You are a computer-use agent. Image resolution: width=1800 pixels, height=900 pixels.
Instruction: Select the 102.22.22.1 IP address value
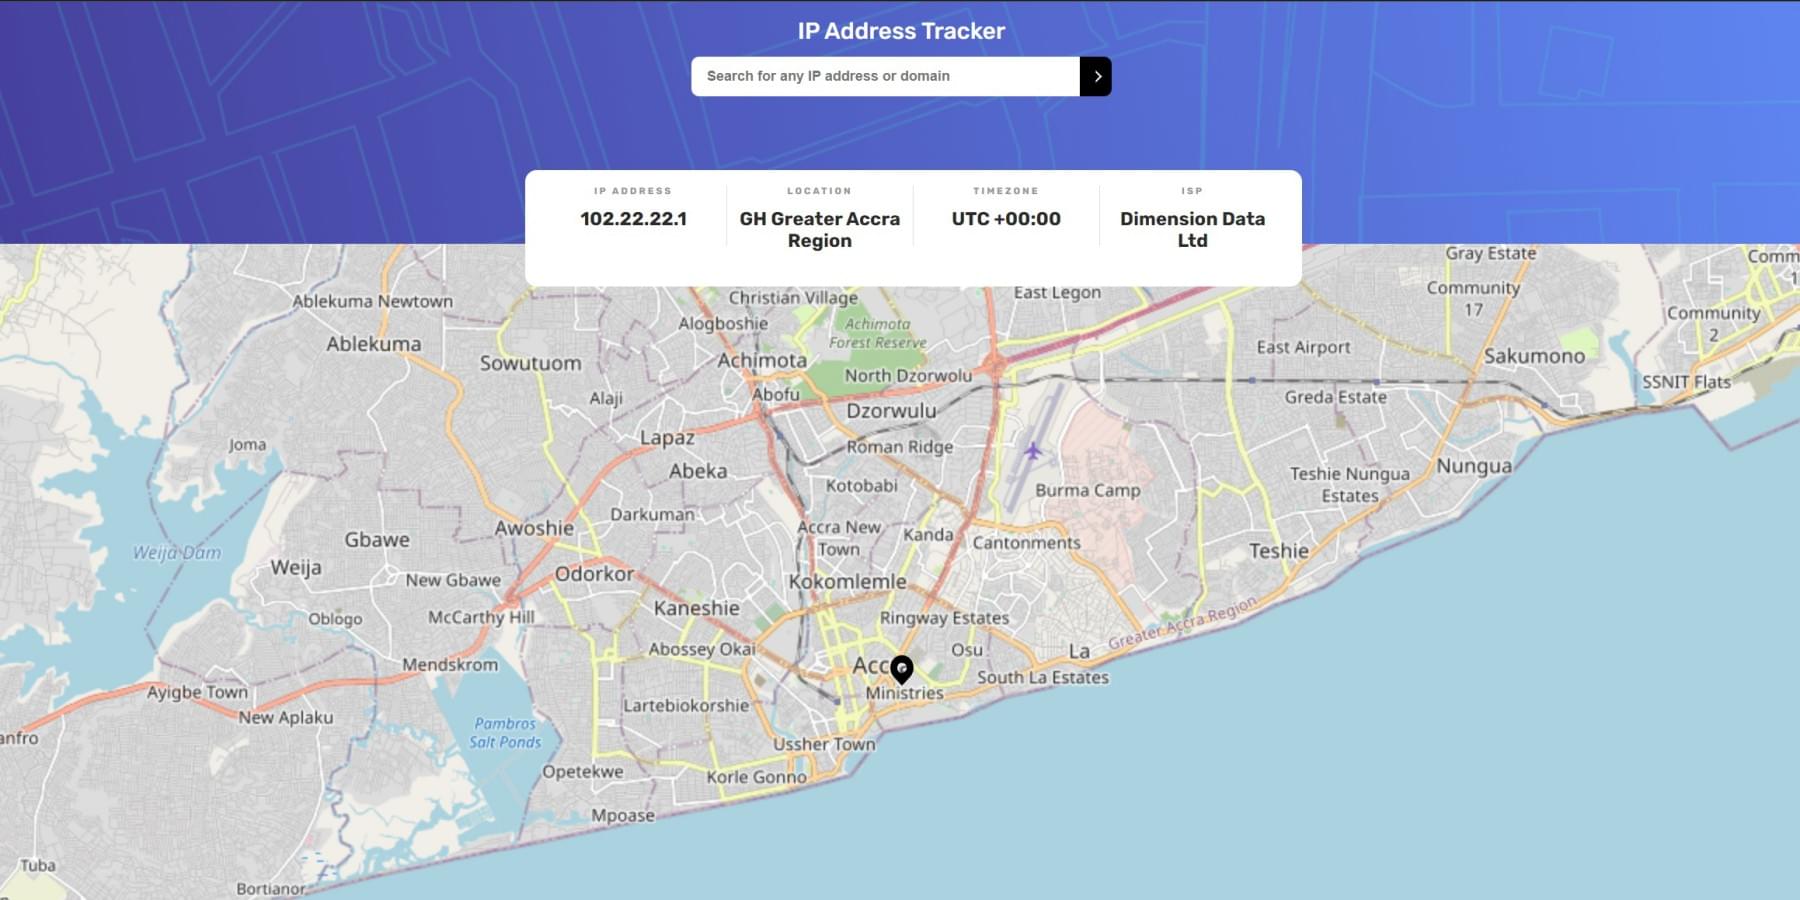click(633, 219)
